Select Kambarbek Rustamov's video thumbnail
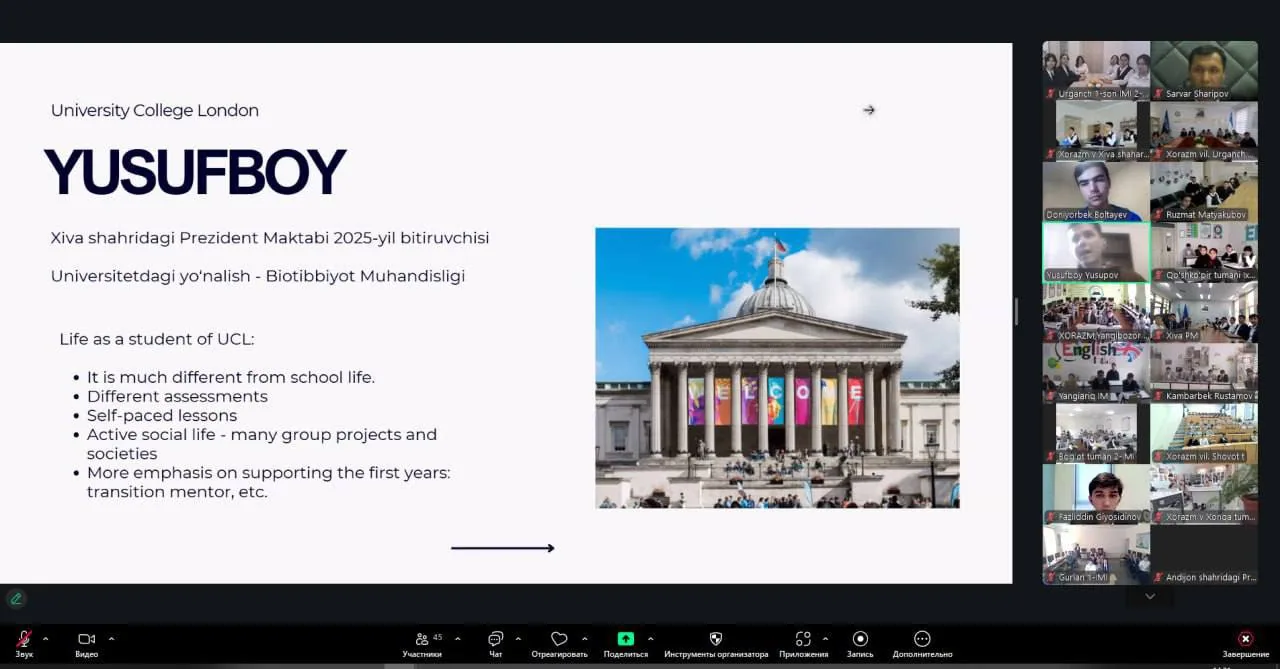Screen dimensions: 1280x669 1204,373
